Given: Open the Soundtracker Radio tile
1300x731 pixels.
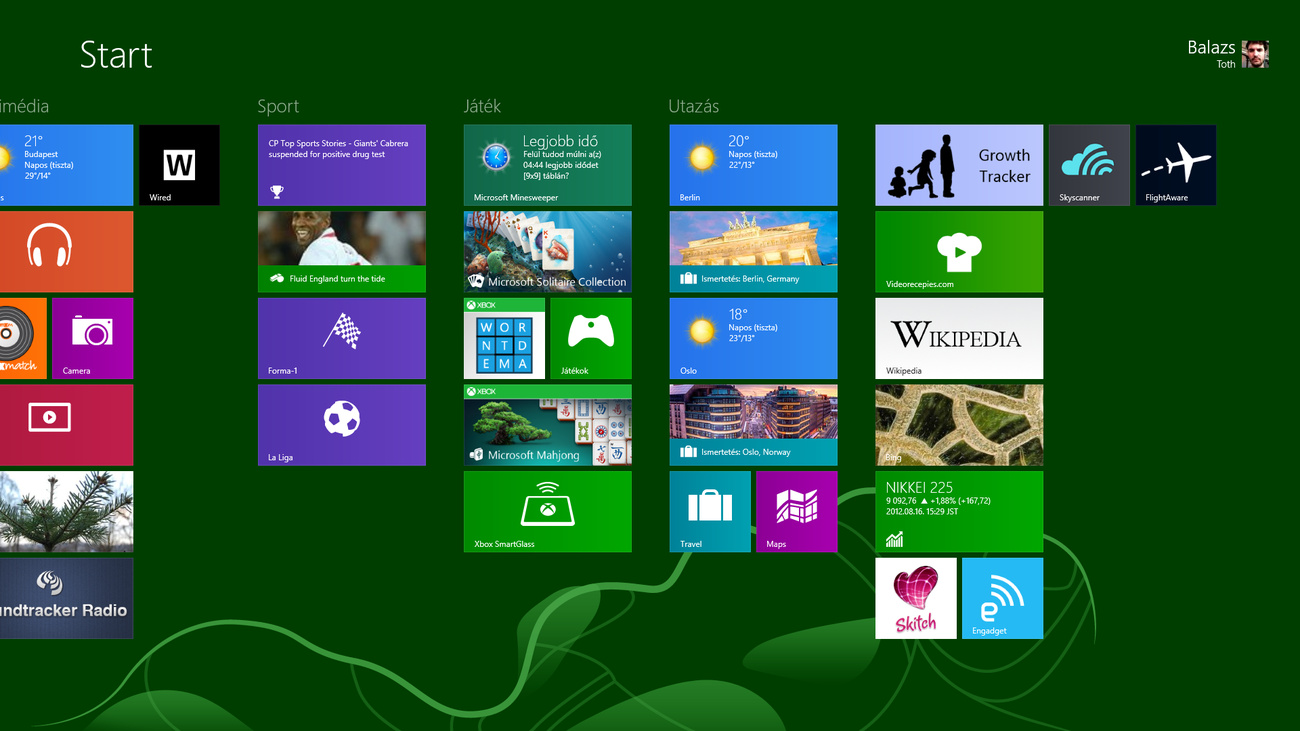Looking at the screenshot, I should coord(66,598).
